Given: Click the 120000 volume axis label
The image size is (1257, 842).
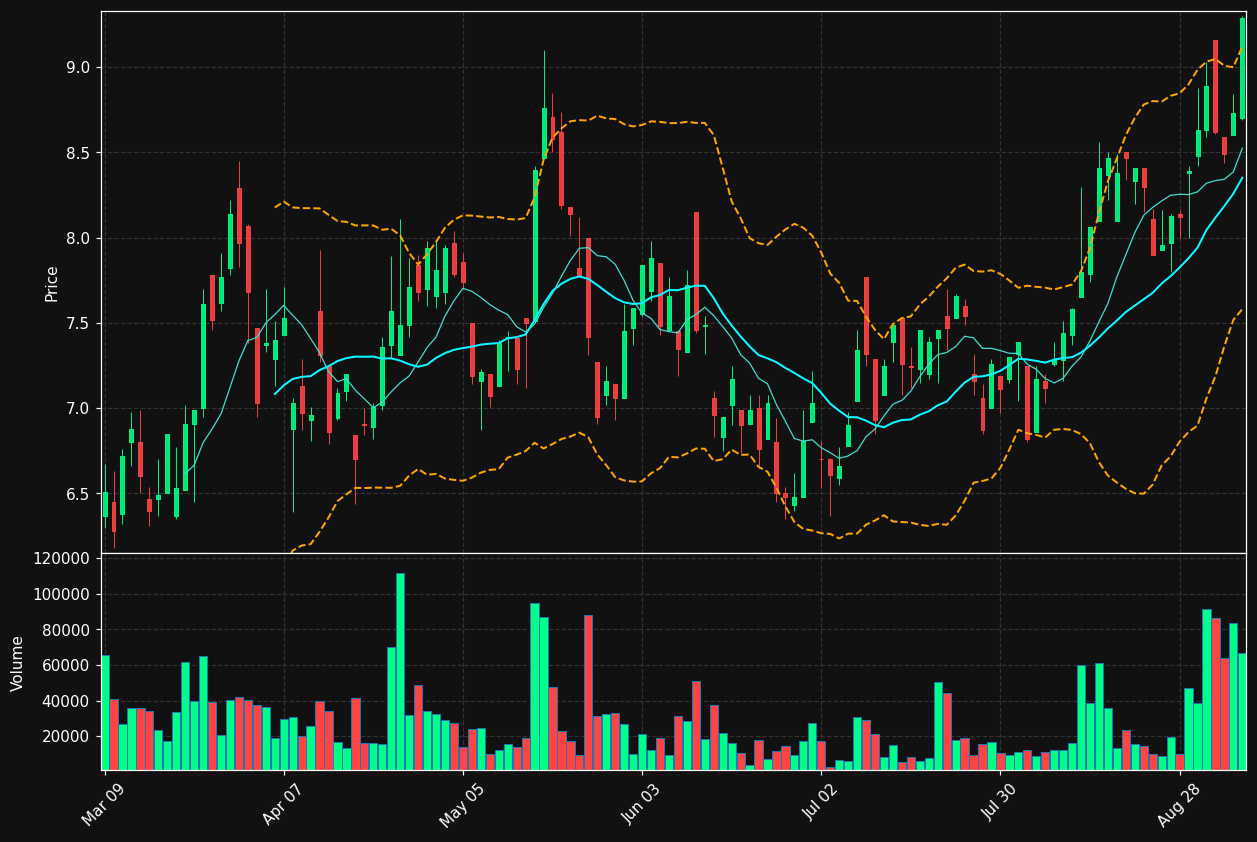Looking at the screenshot, I should 61,559.
